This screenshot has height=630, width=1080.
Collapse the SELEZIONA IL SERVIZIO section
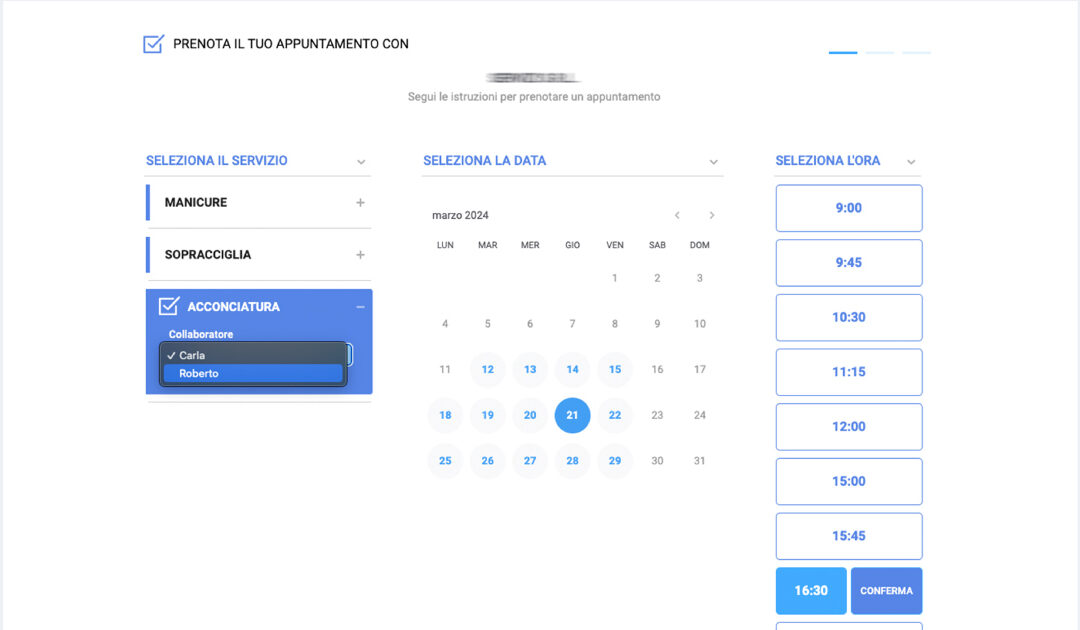click(x=360, y=160)
